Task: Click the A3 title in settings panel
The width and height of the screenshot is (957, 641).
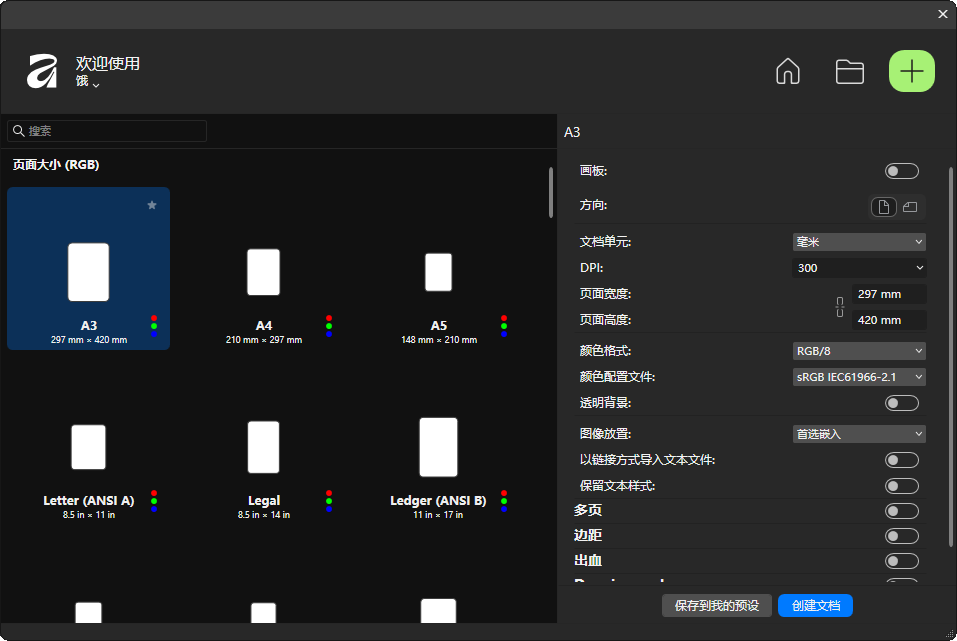Action: click(x=572, y=132)
